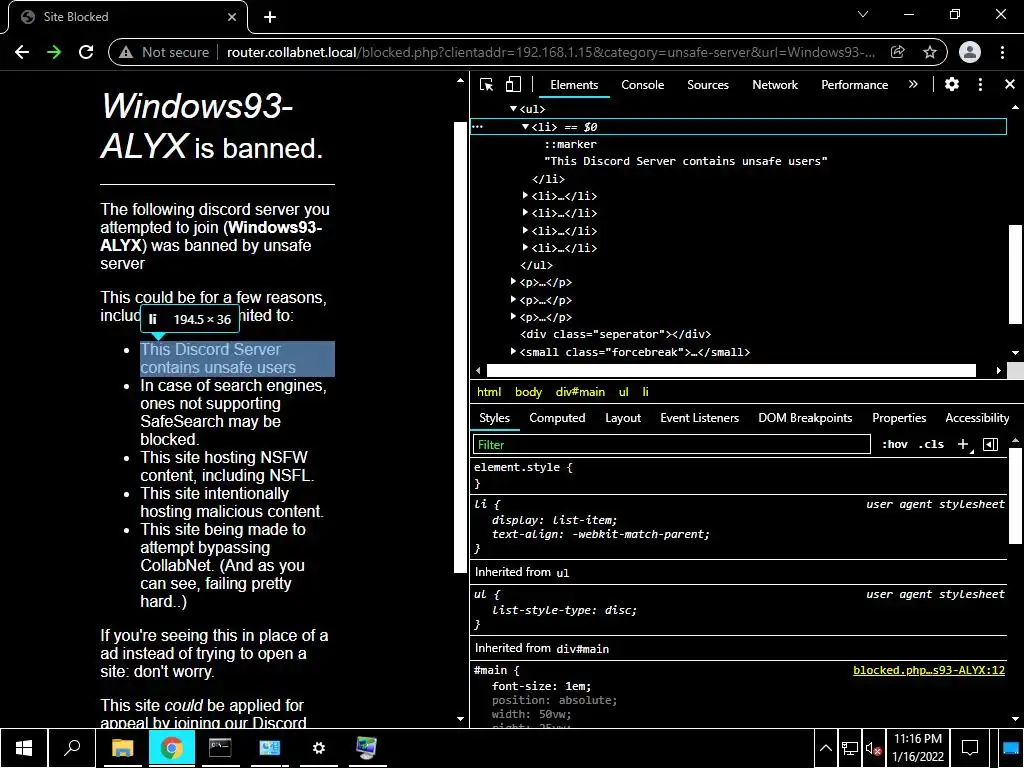The image size is (1024, 768).
Task: Click the Elements horizontal scrollbar
Action: tap(731, 370)
